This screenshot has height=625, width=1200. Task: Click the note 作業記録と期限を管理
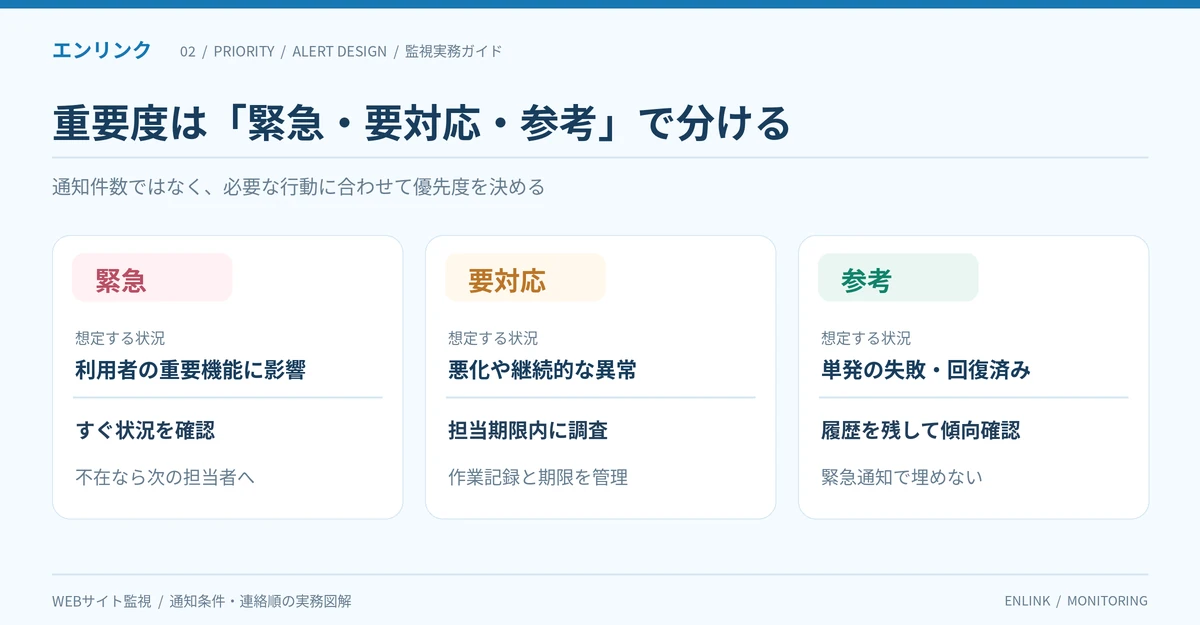coord(538,477)
